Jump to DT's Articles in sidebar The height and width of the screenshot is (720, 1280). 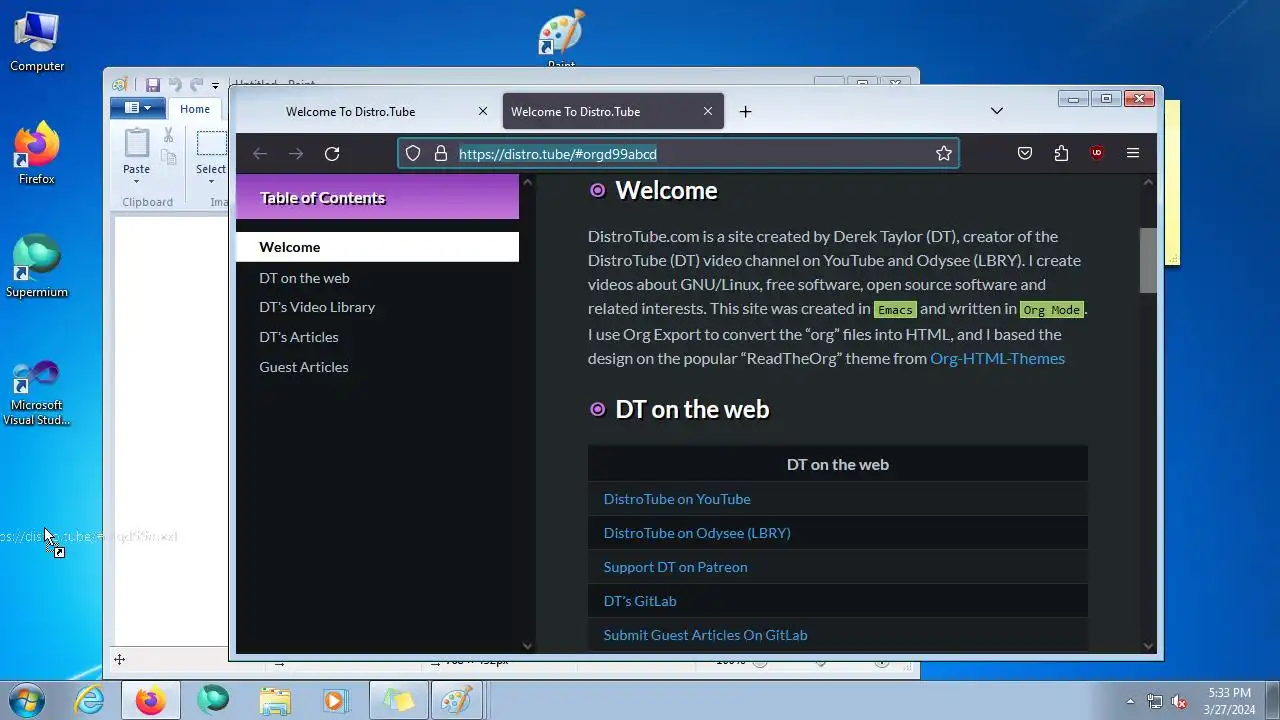pos(299,337)
